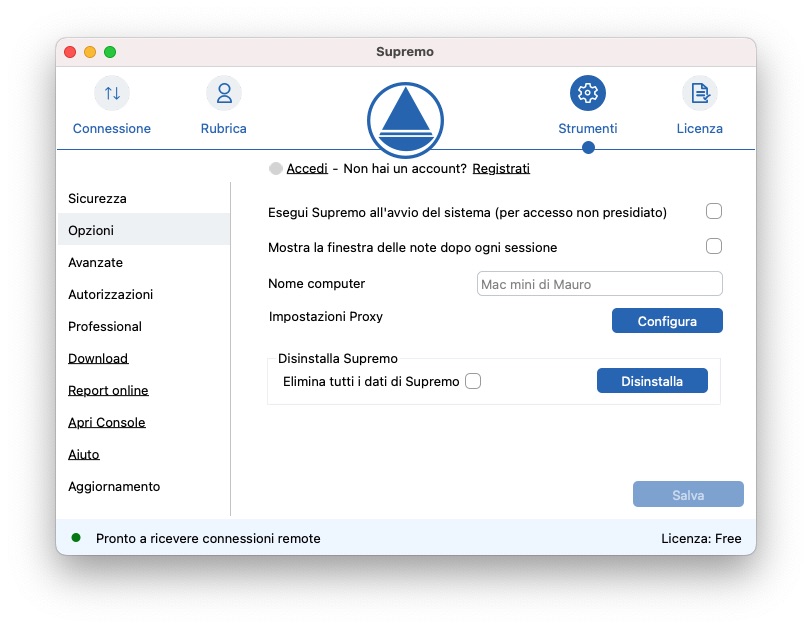Click the Salva button
The width and height of the screenshot is (812, 629).
688,494
